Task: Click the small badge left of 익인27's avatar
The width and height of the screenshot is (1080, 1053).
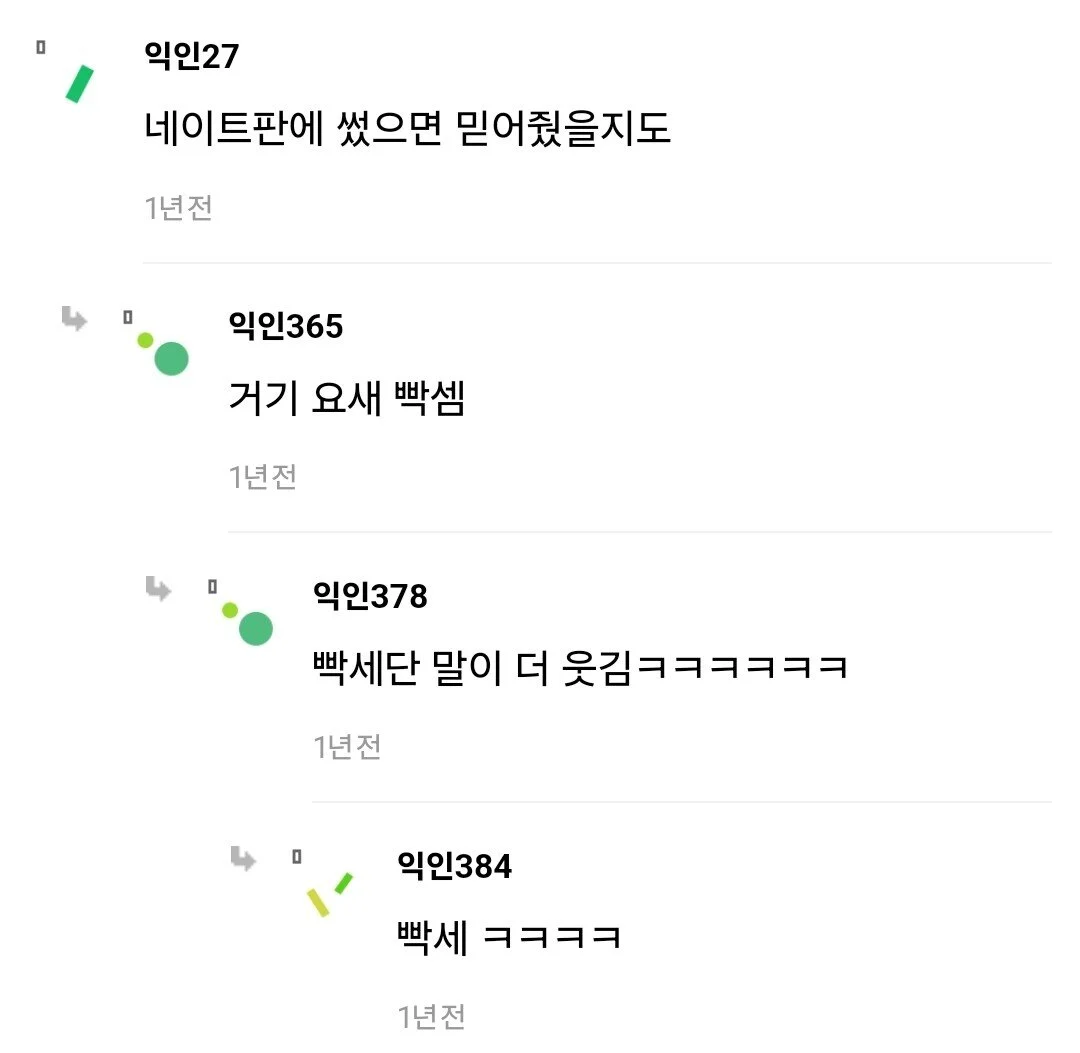Action: (x=41, y=46)
